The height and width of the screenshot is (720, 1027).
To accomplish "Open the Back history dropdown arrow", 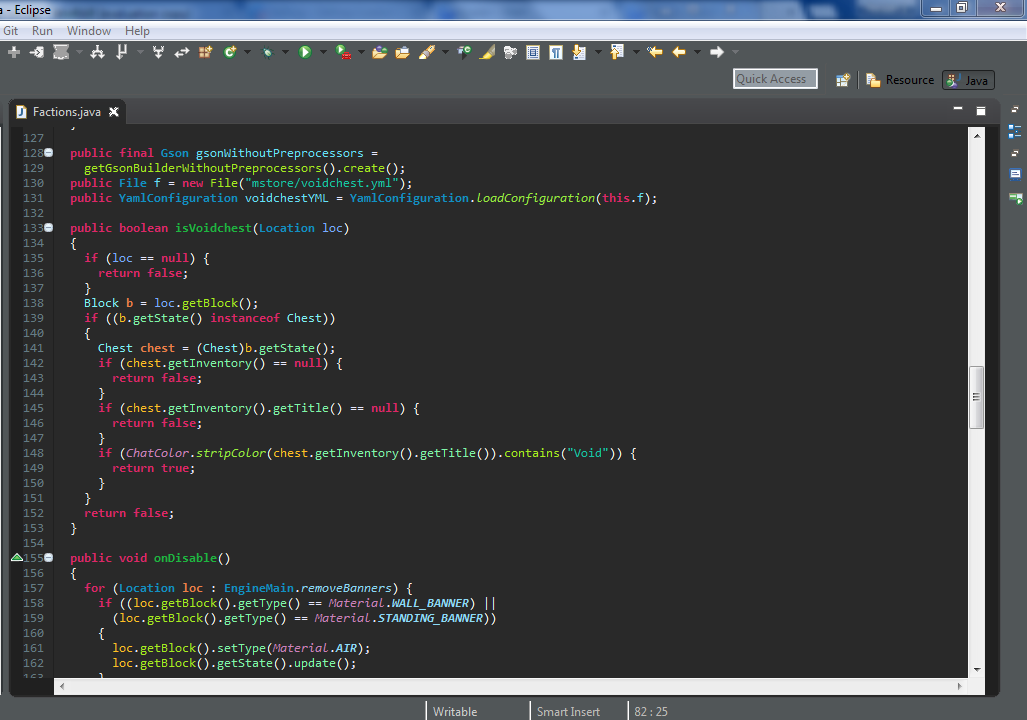I will (698, 52).
